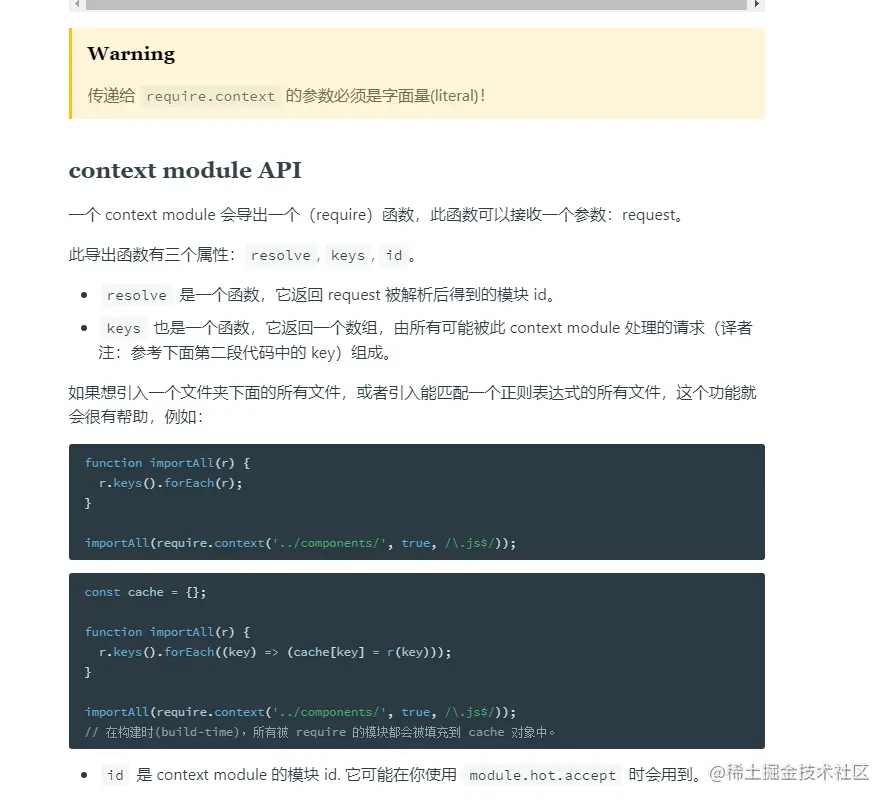This screenshot has height=805, width=892.
Task: Click the module.hot.accept inline code
Action: pyautogui.click(x=542, y=775)
